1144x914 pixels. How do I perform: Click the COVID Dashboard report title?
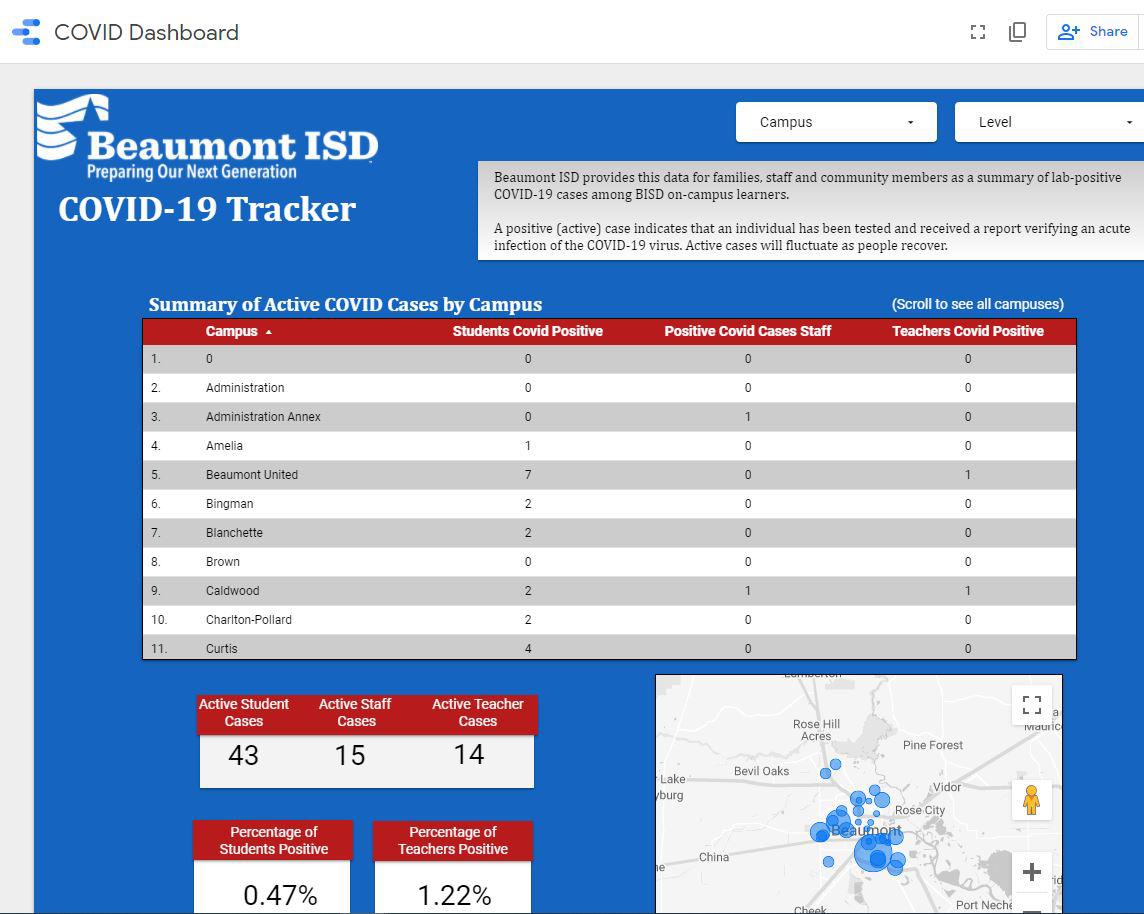[x=147, y=32]
